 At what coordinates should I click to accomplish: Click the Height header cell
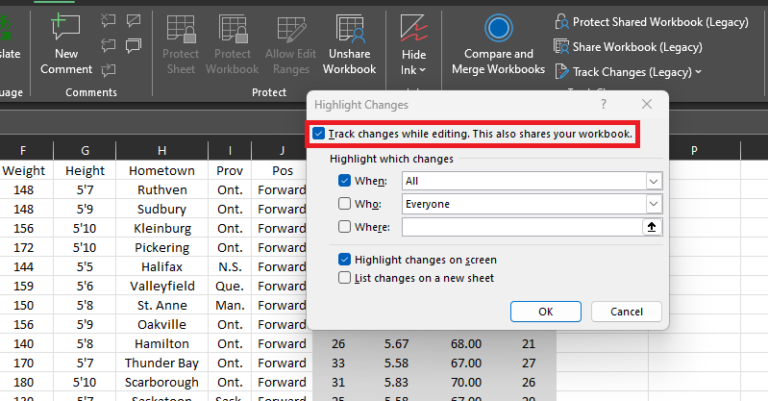click(85, 170)
